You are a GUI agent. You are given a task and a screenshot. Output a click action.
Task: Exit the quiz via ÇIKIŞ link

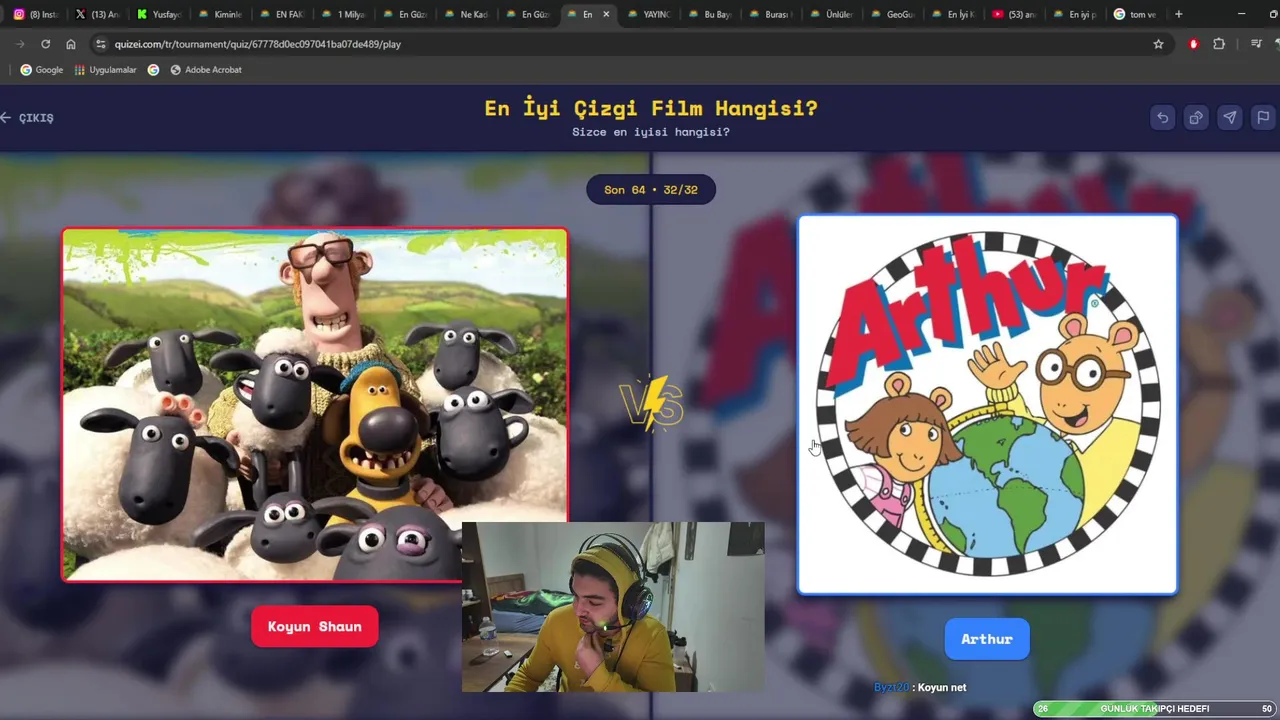(x=28, y=118)
